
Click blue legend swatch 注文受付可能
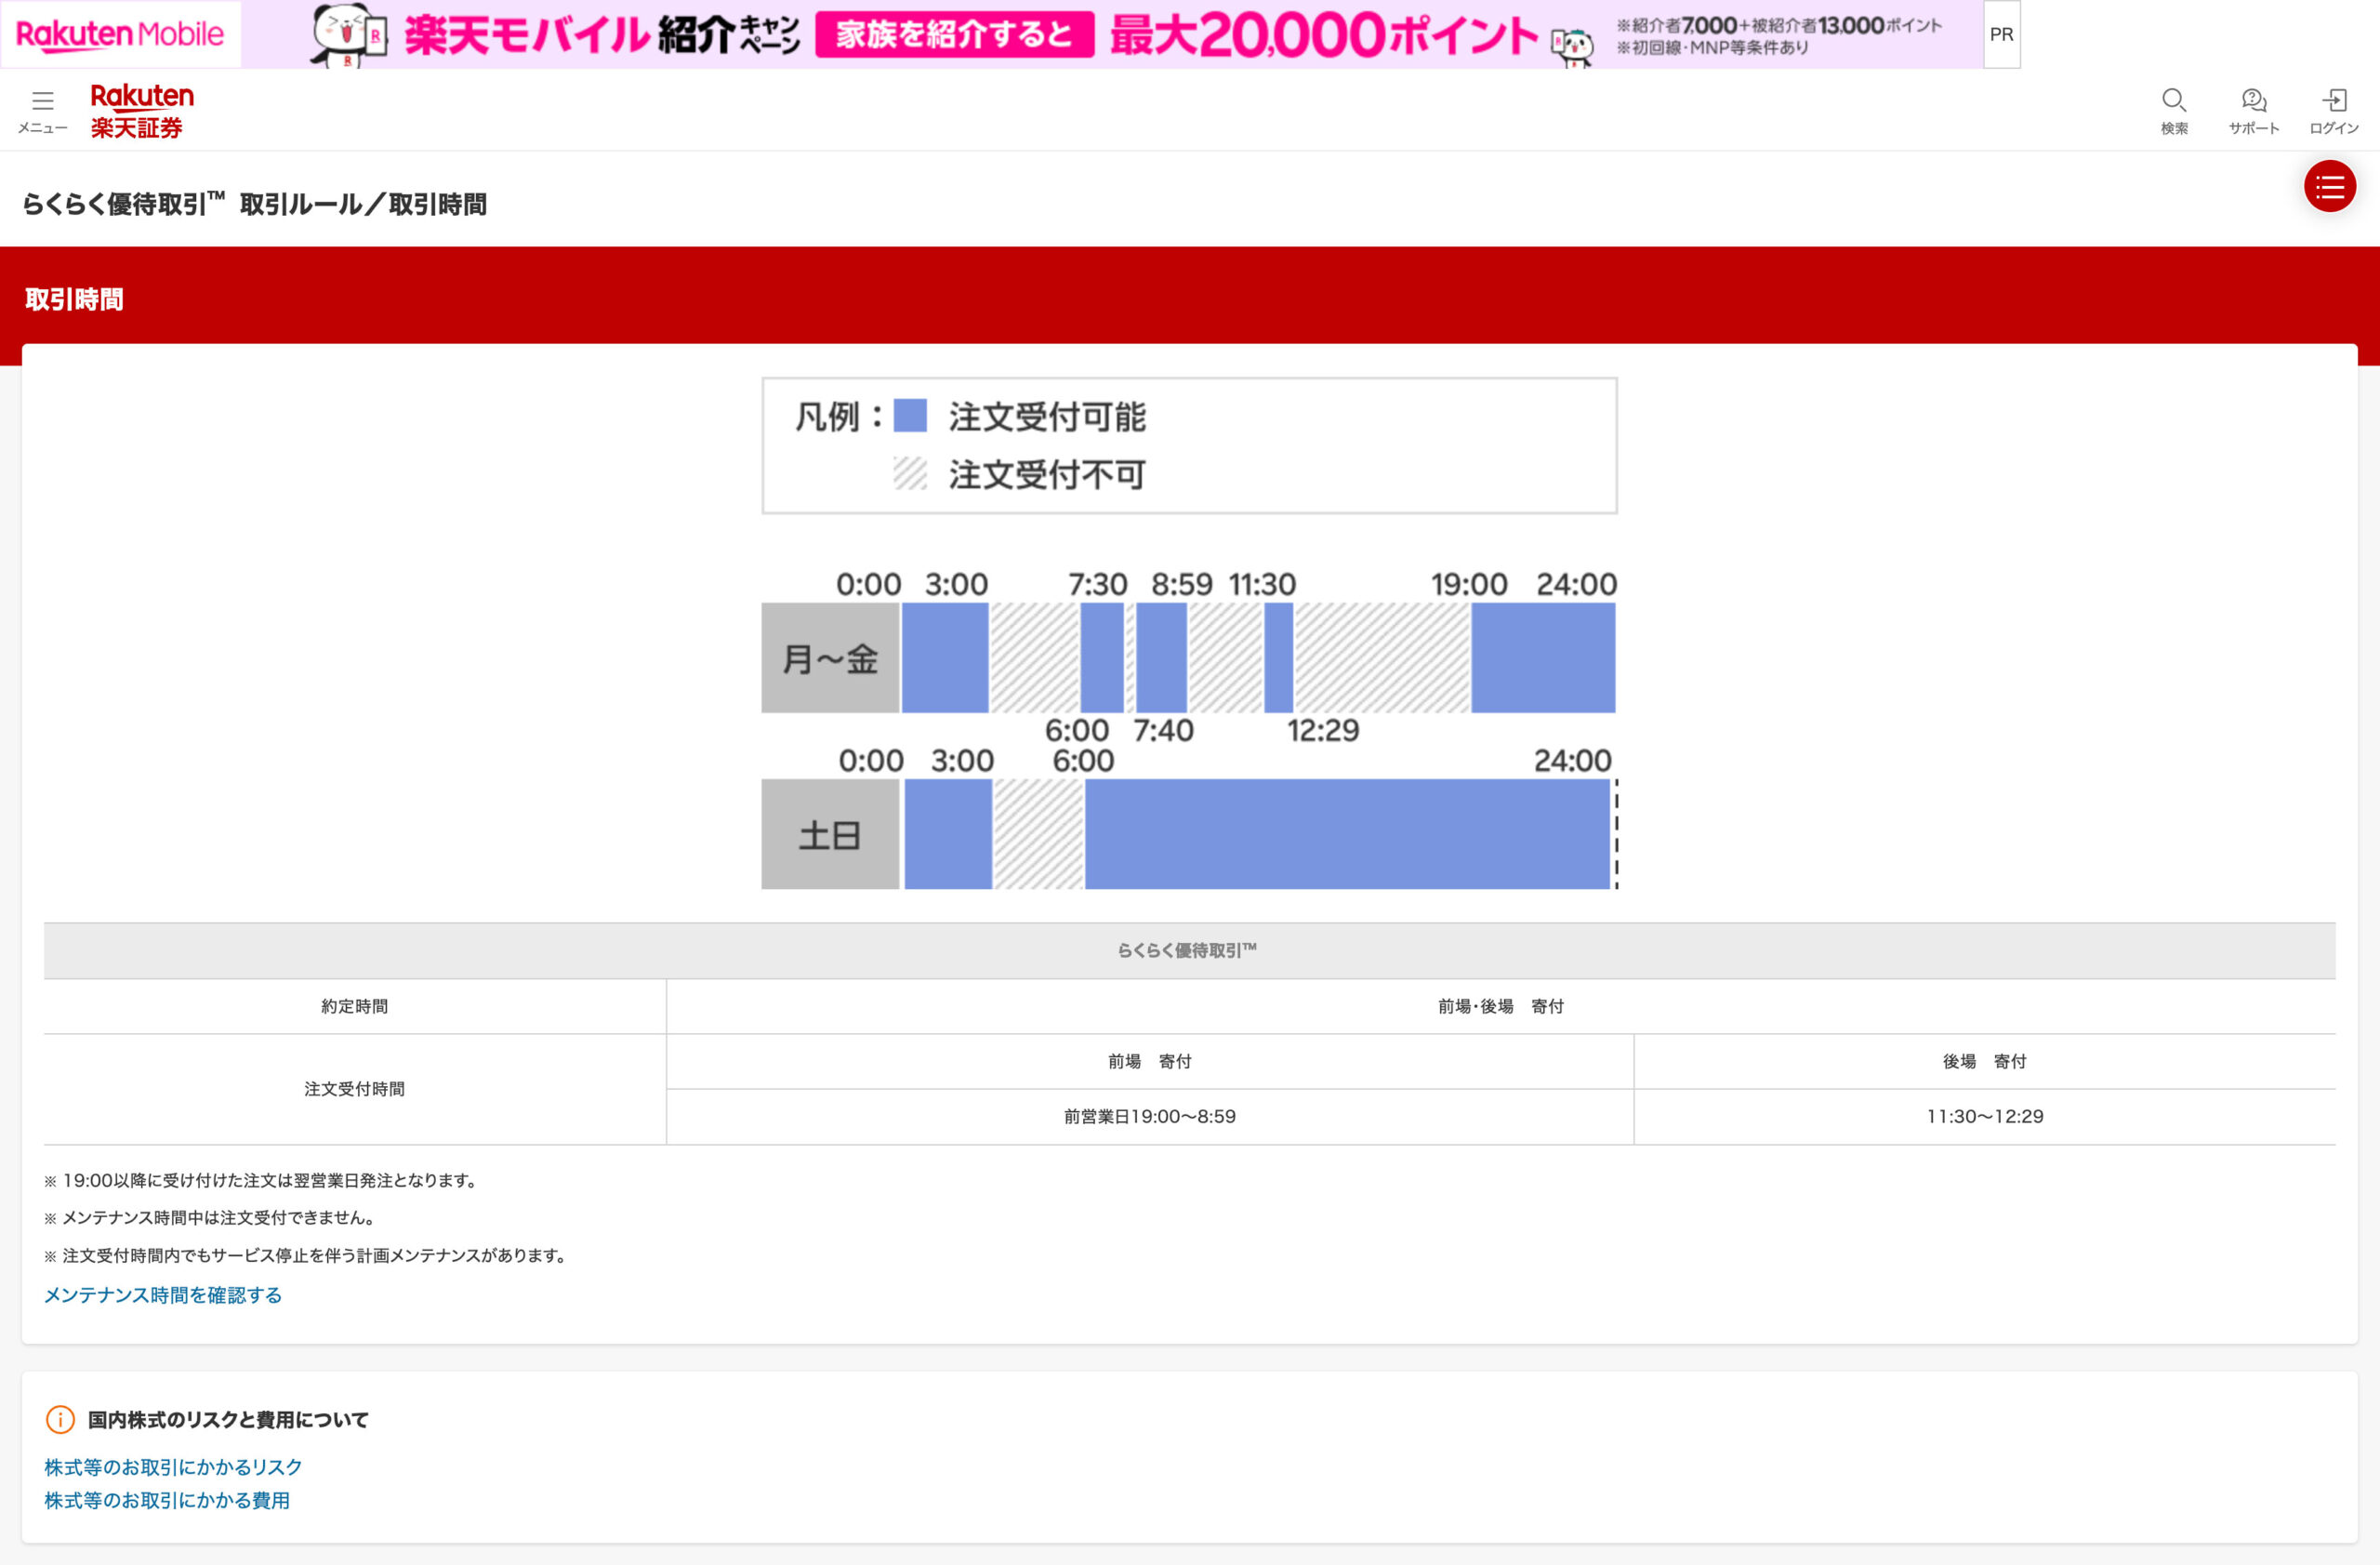pyautogui.click(x=909, y=415)
